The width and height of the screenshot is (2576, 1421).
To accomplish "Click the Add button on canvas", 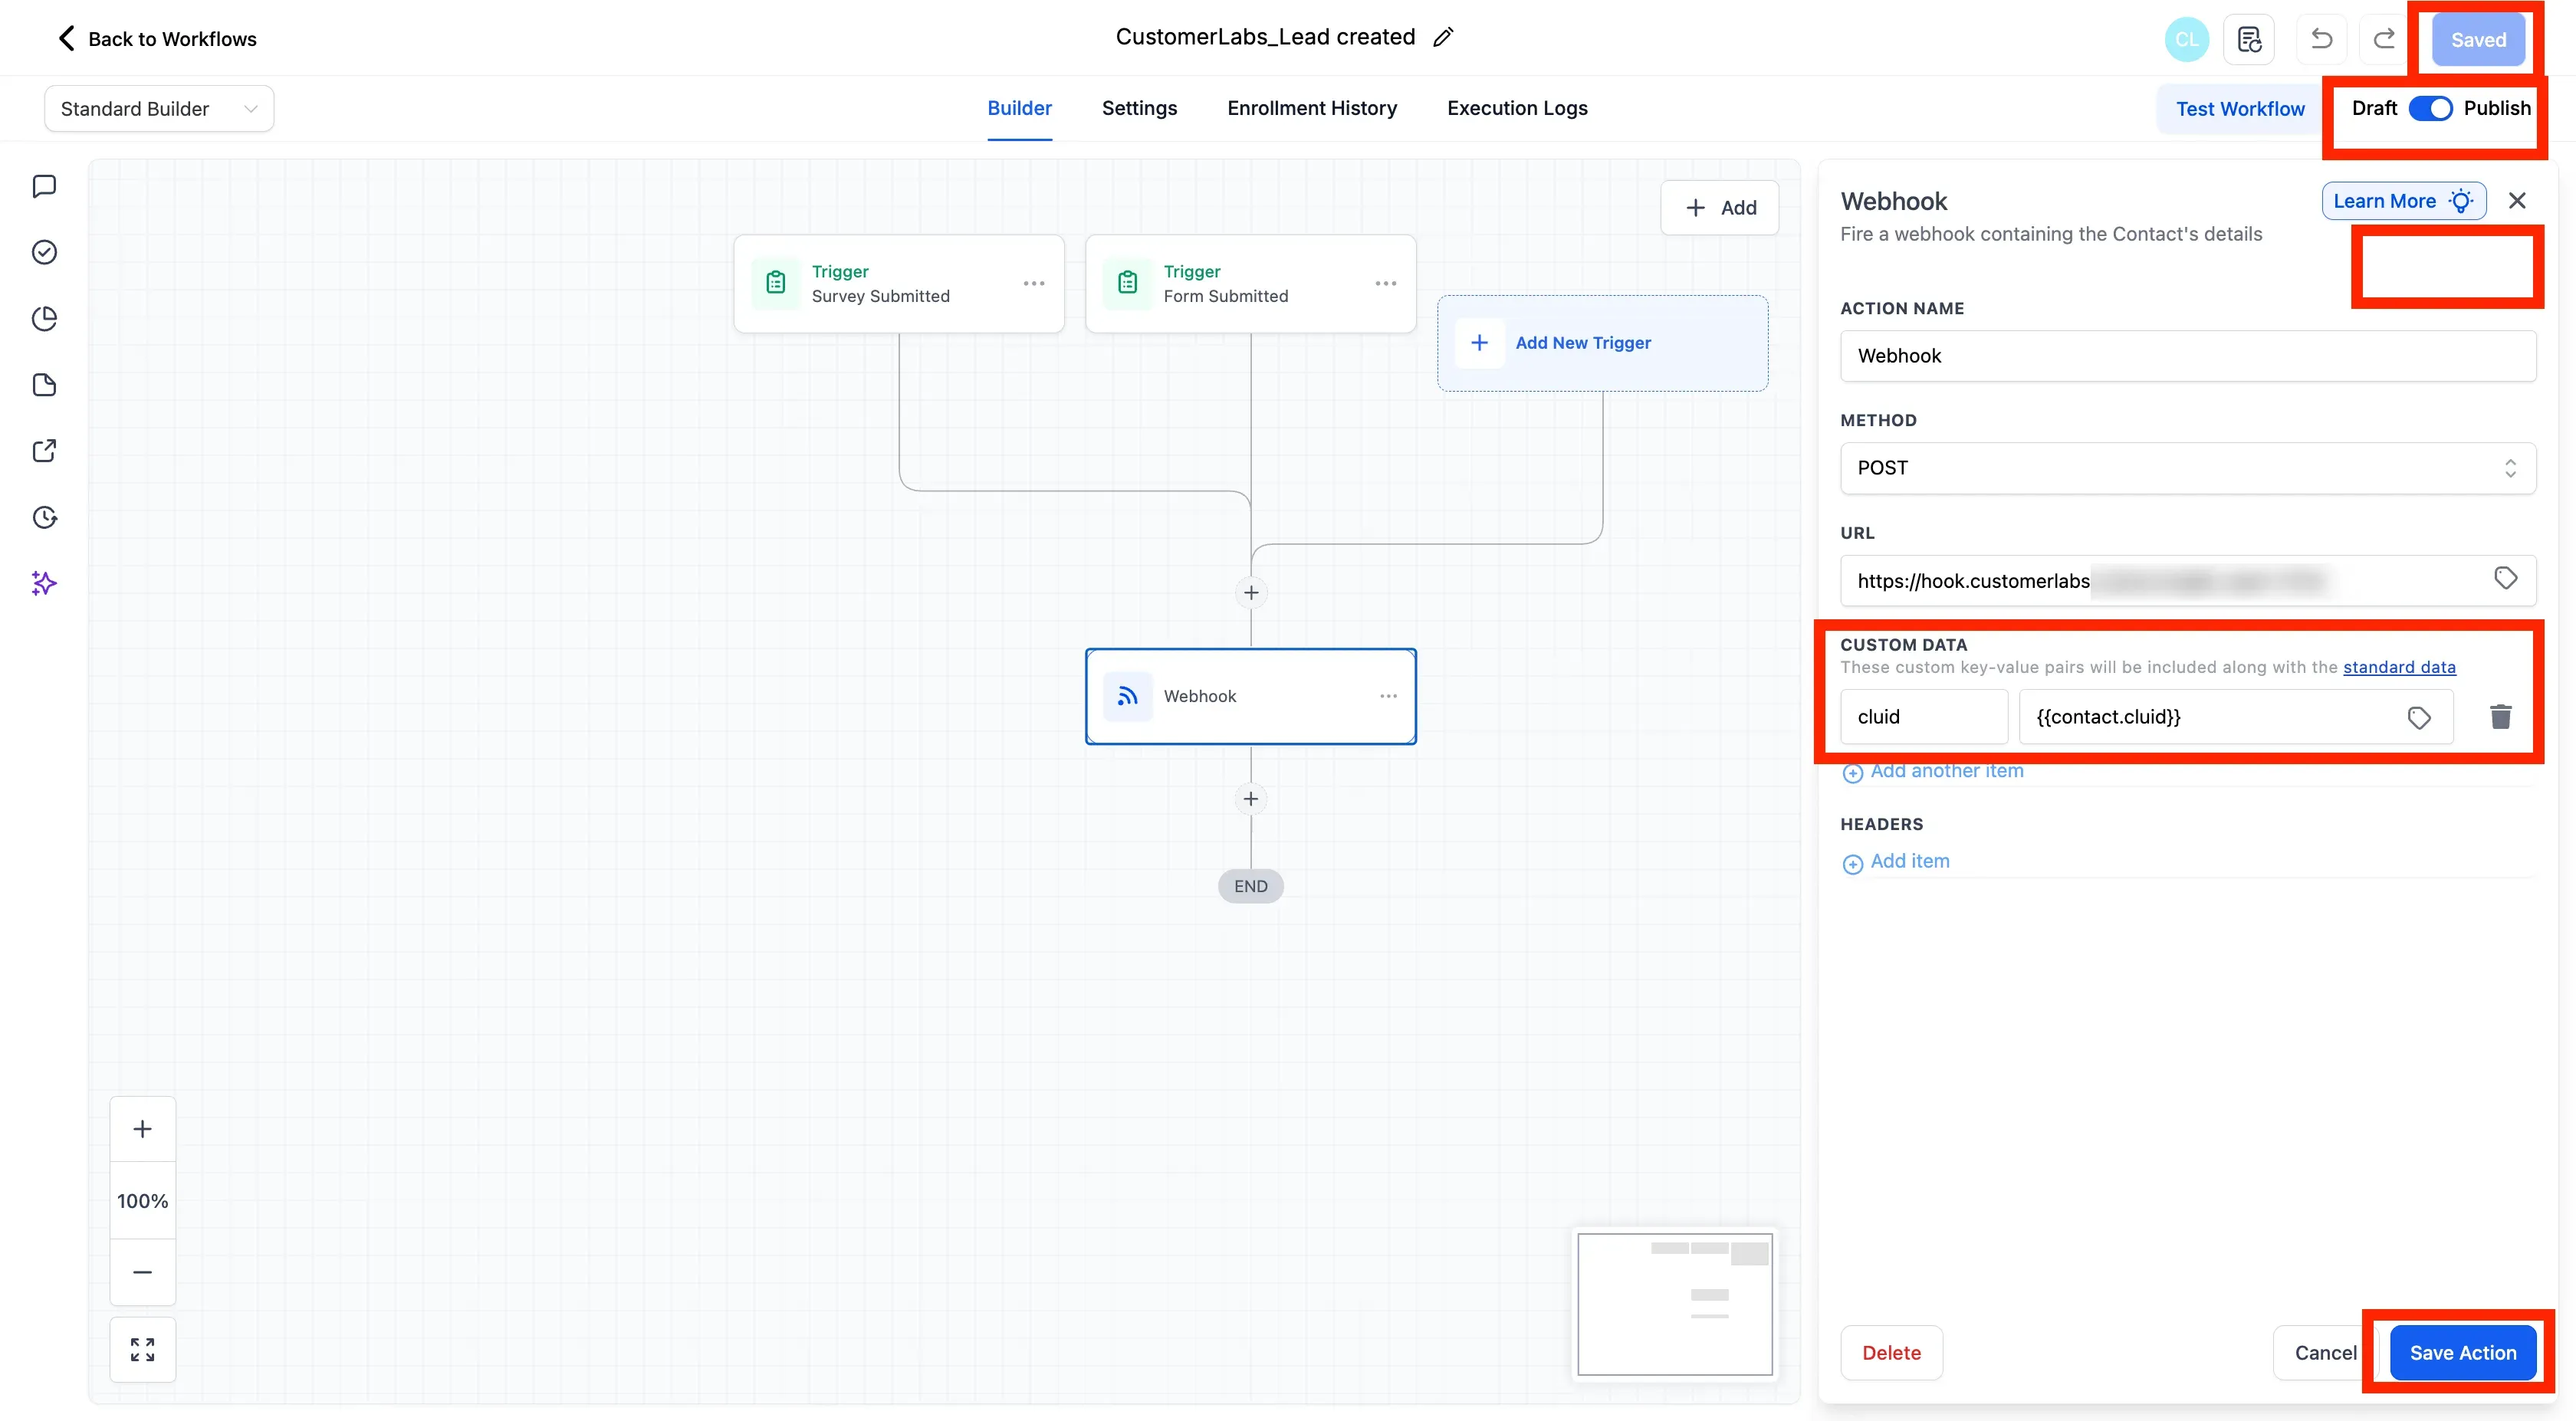I will click(x=1720, y=208).
